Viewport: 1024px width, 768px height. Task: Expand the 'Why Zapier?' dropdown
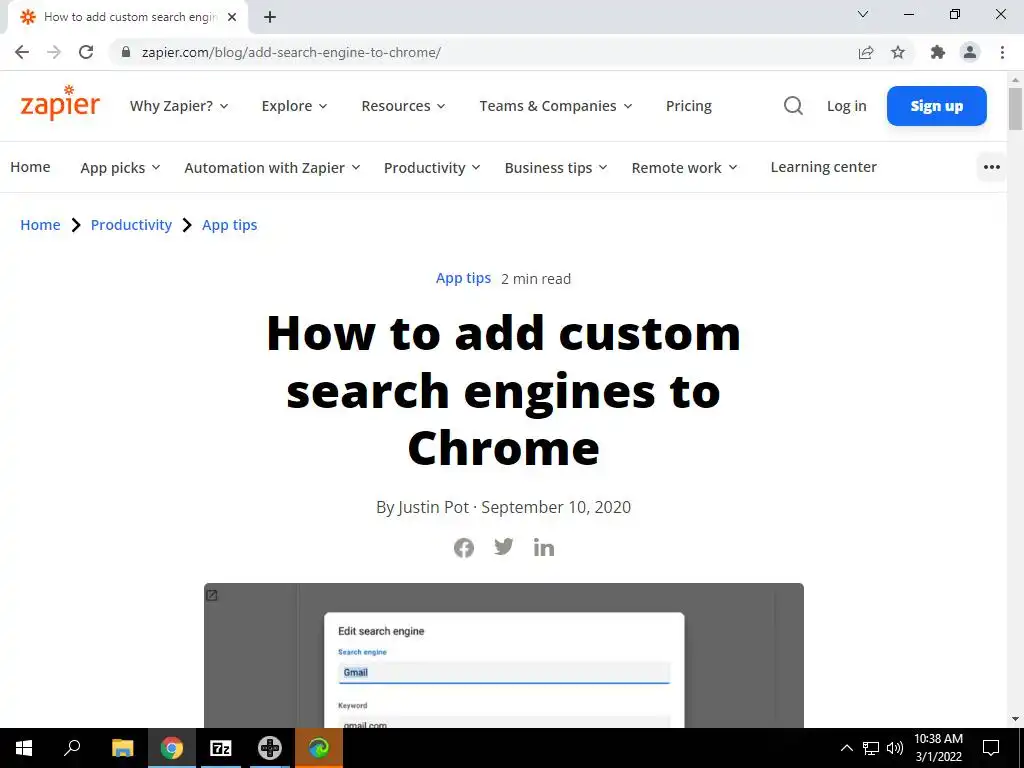point(179,106)
